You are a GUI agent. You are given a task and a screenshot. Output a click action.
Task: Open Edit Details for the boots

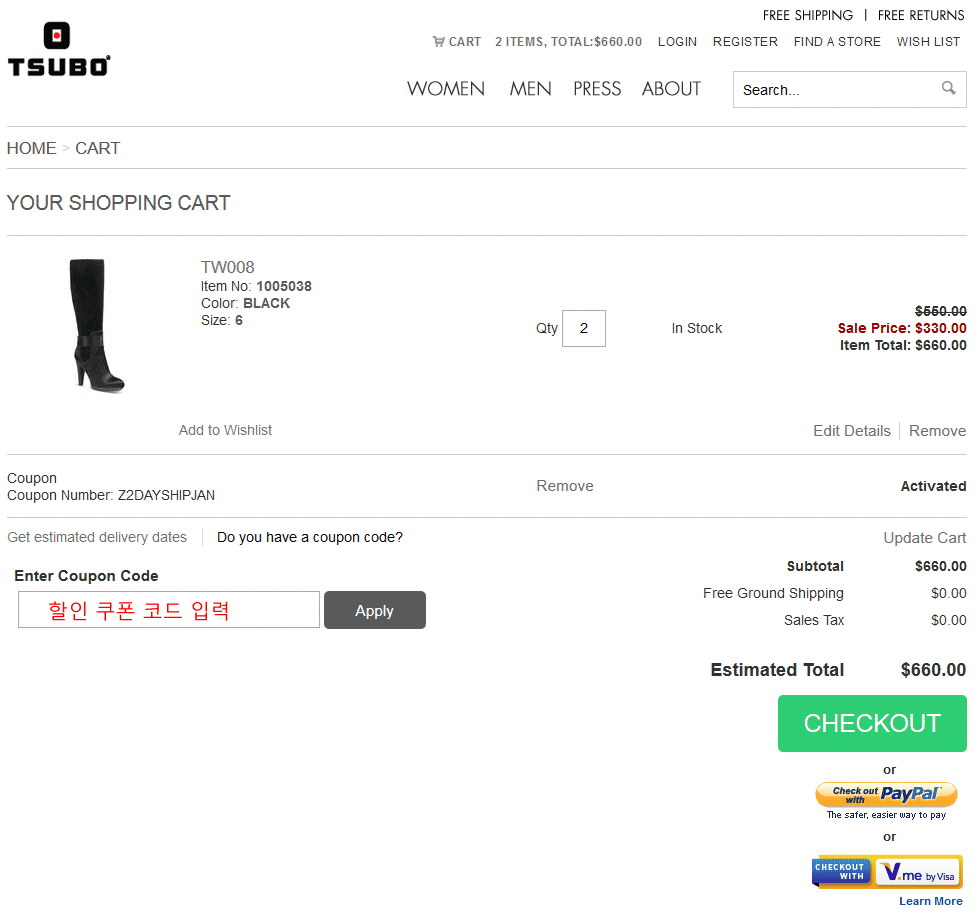(x=851, y=431)
